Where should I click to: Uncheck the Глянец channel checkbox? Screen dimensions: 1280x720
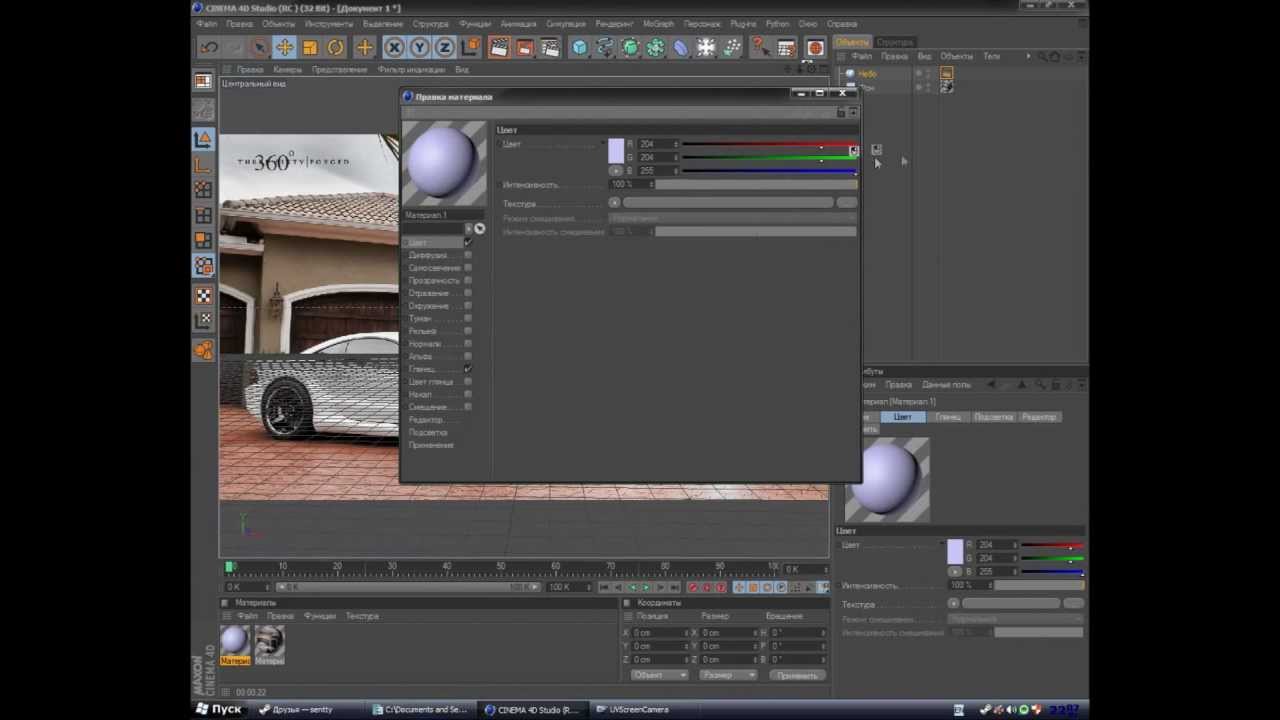point(468,369)
